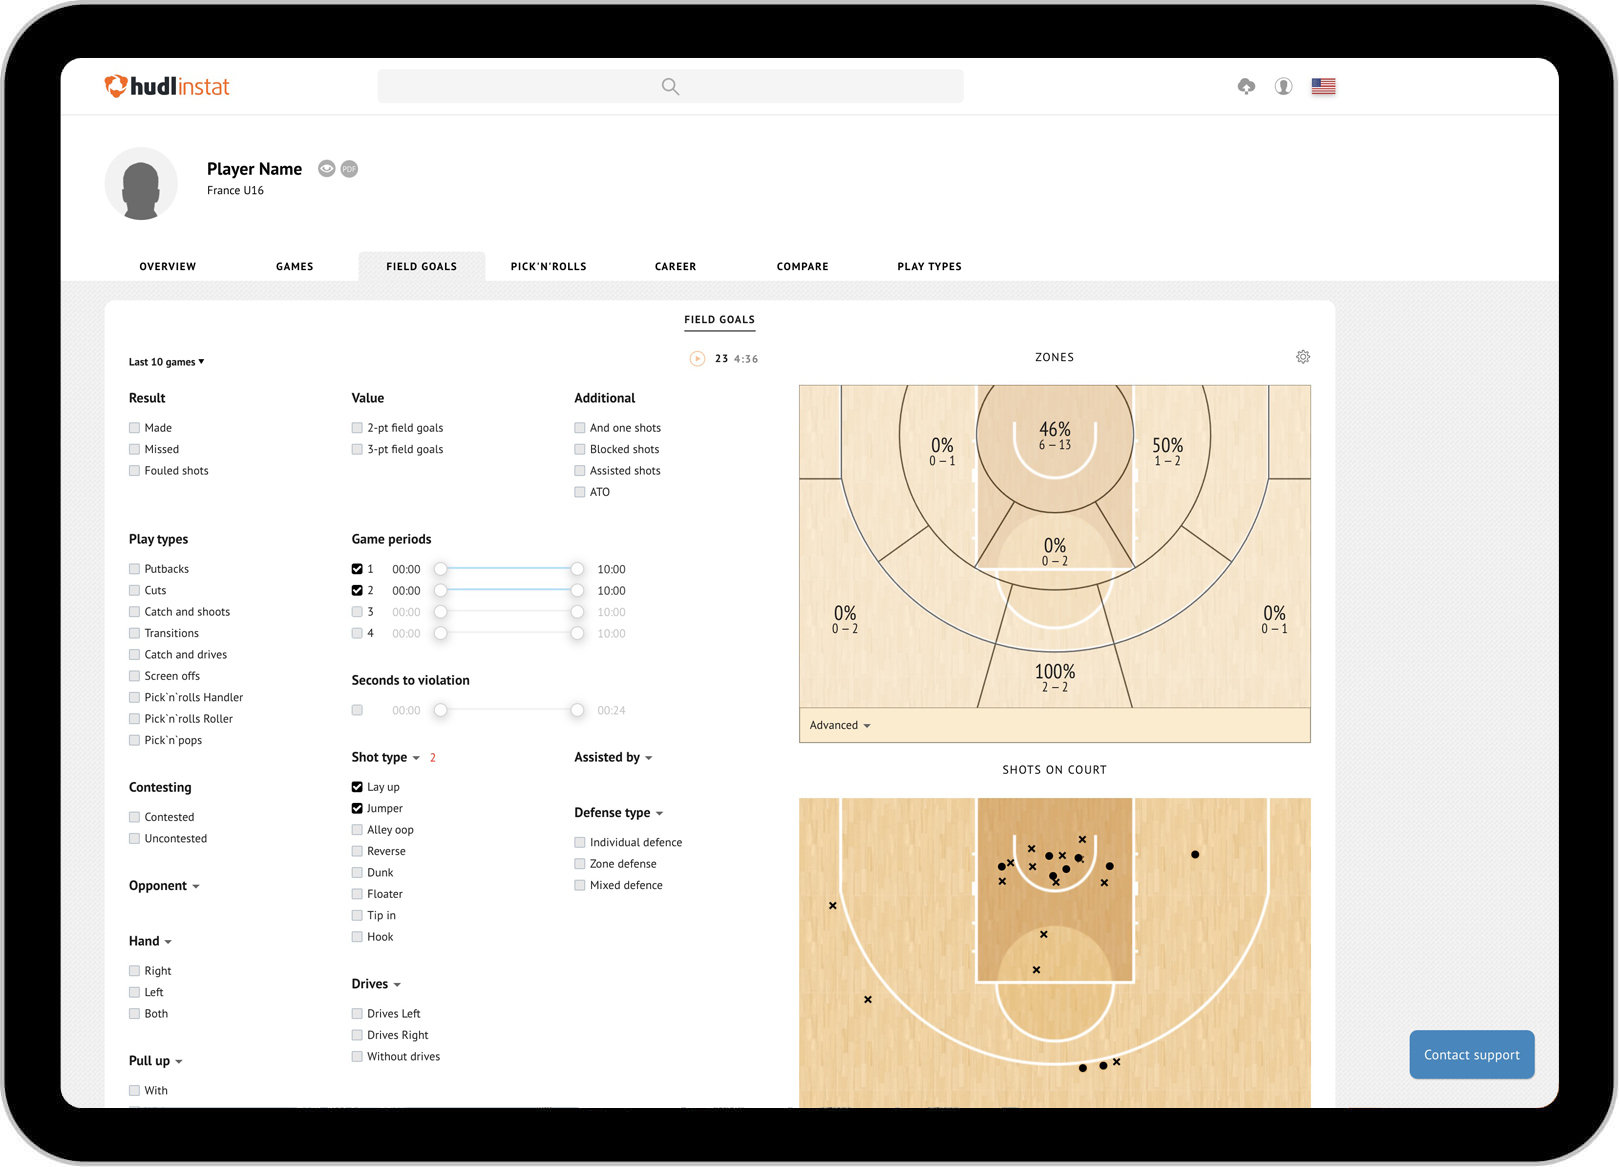Viewport: 1619px width, 1167px height.
Task: Open PDF export for Player Name
Action: 349,168
